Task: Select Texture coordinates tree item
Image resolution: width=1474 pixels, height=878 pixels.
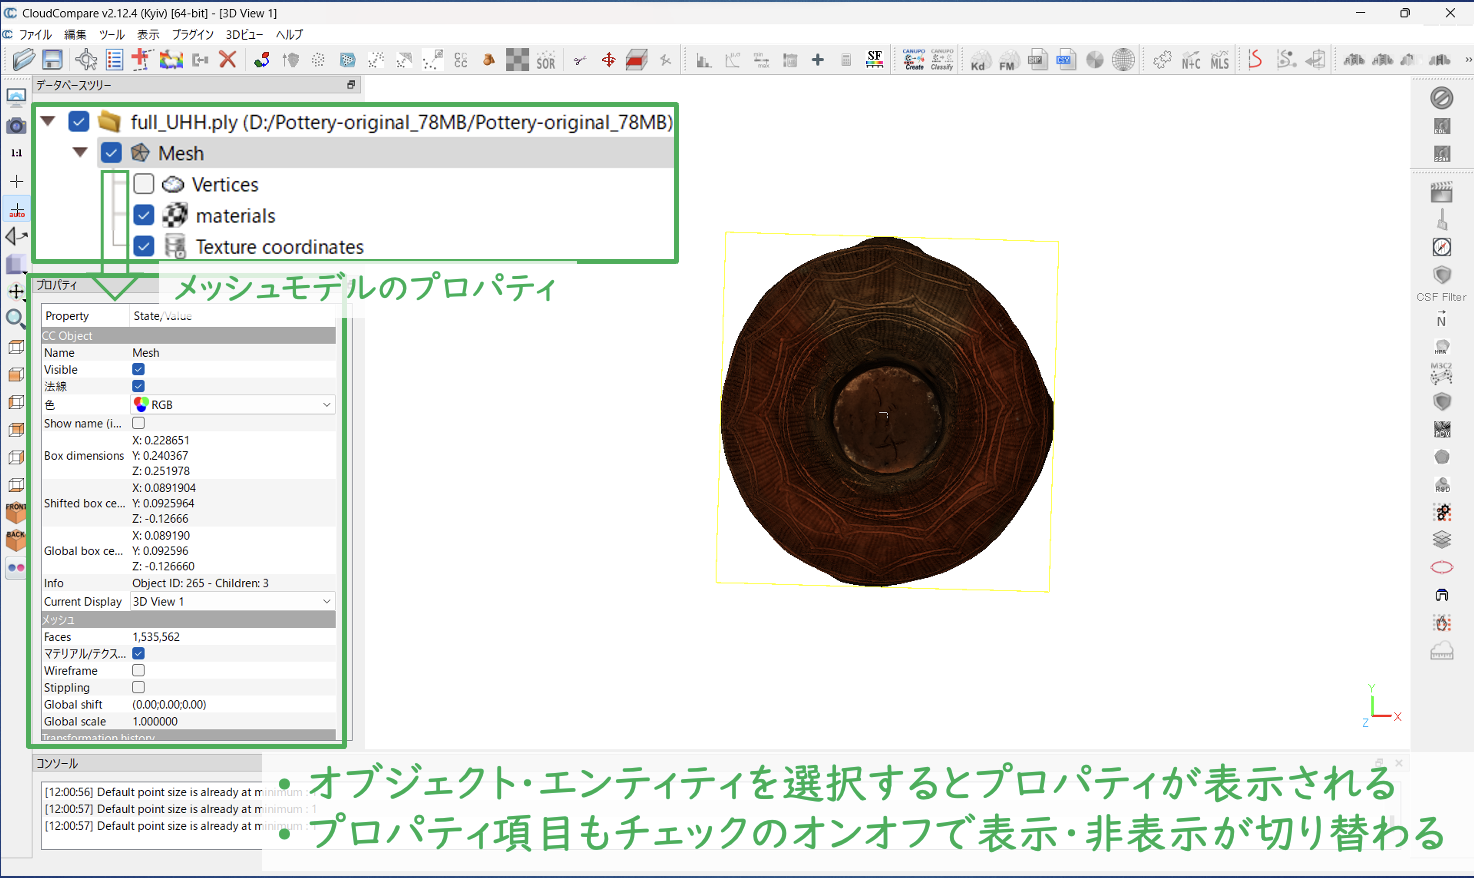Action: 279,247
